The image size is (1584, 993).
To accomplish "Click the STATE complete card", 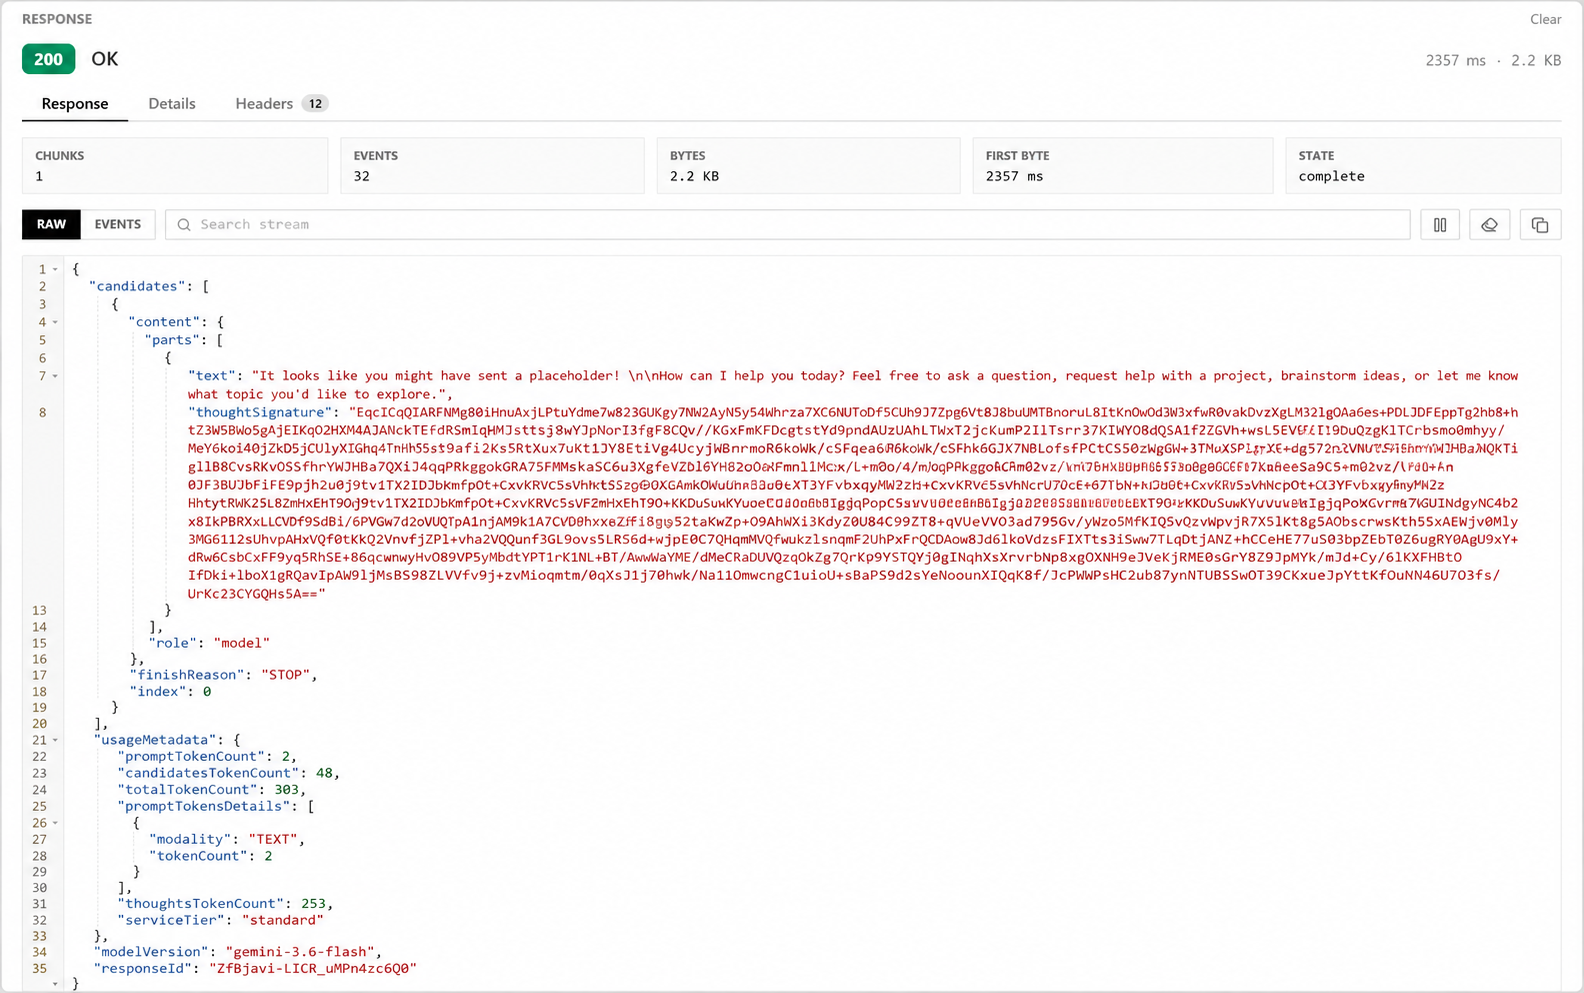I will coord(1423,166).
